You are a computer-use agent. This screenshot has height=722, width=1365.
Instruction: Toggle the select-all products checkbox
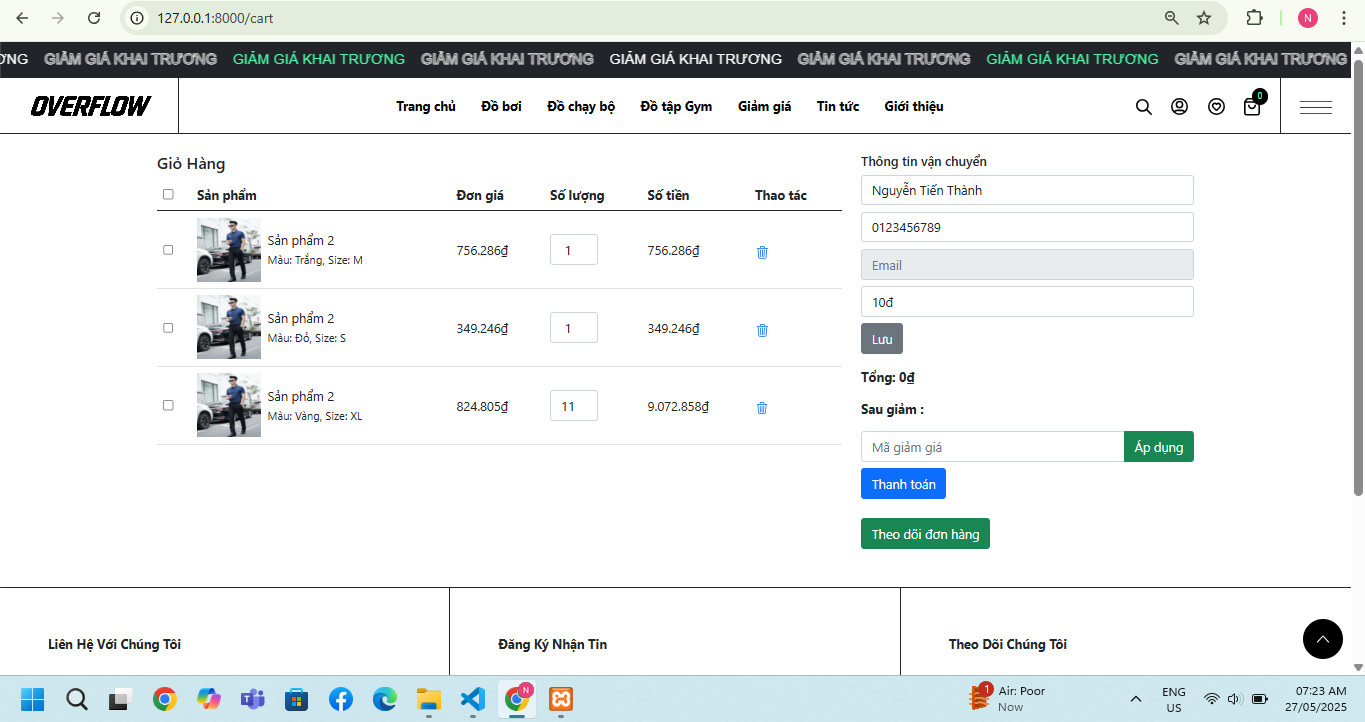click(x=168, y=195)
